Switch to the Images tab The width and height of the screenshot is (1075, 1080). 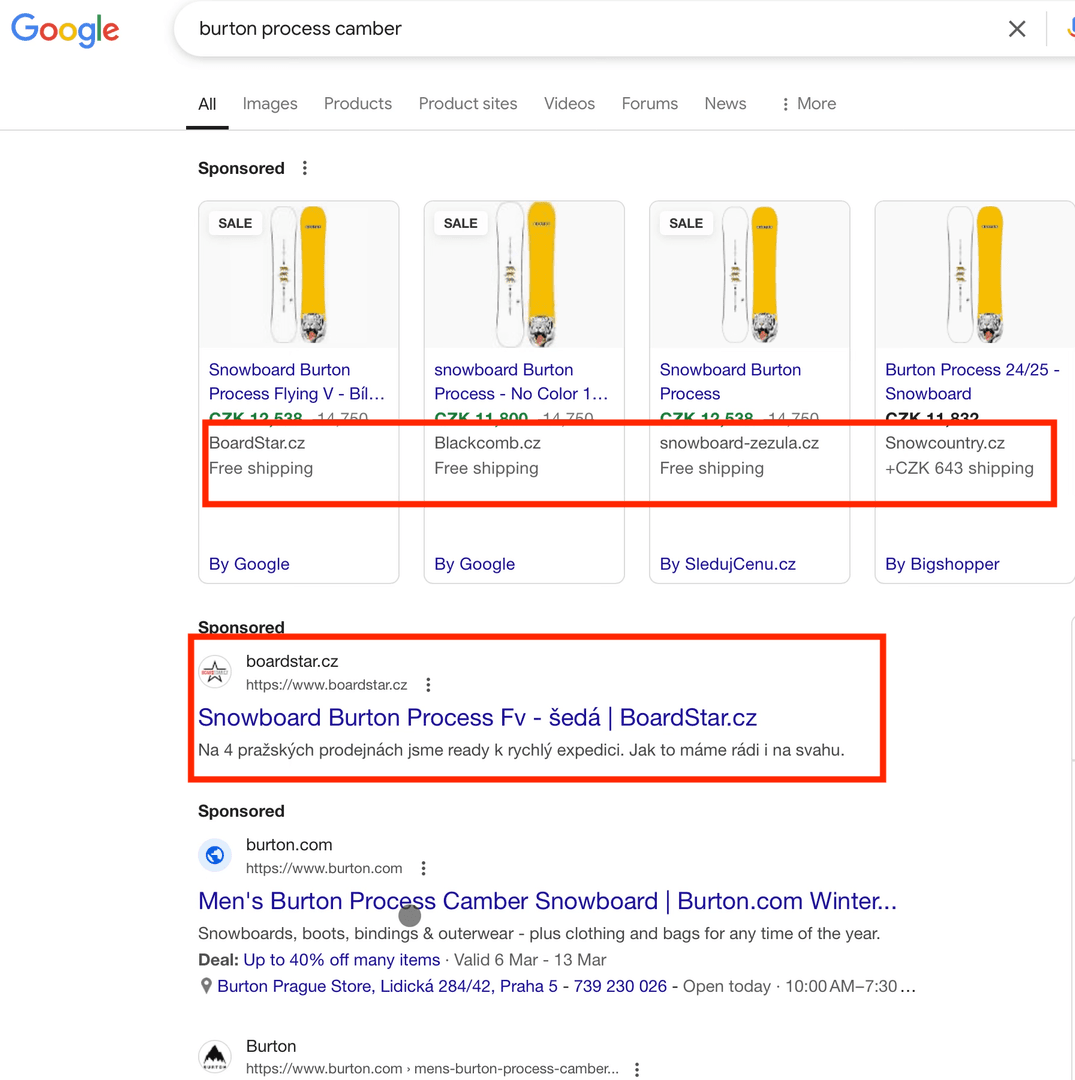(x=269, y=103)
